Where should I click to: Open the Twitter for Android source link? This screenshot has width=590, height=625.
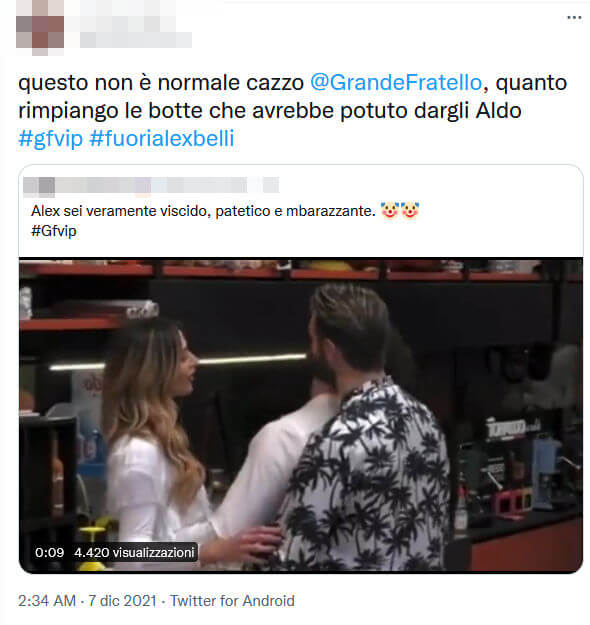point(232,601)
